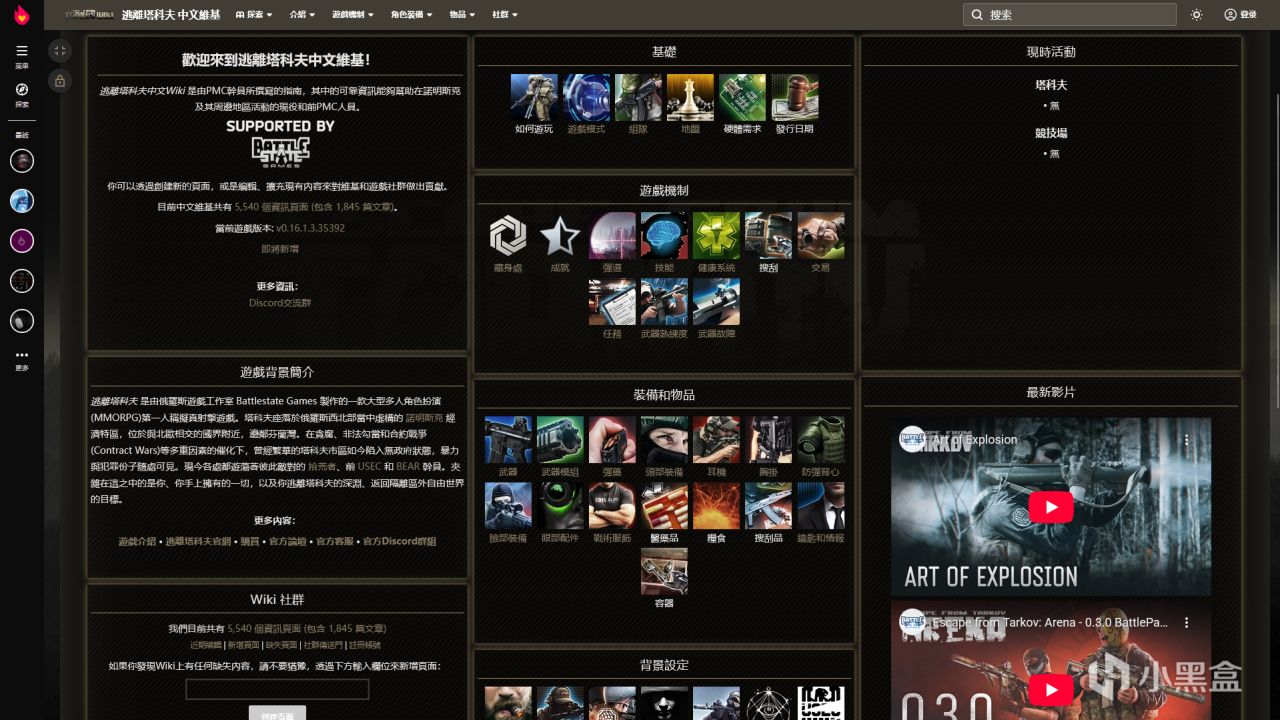The image size is (1280, 720).
Task: Open the 彈藥 ammunition icon
Action: click(x=612, y=440)
